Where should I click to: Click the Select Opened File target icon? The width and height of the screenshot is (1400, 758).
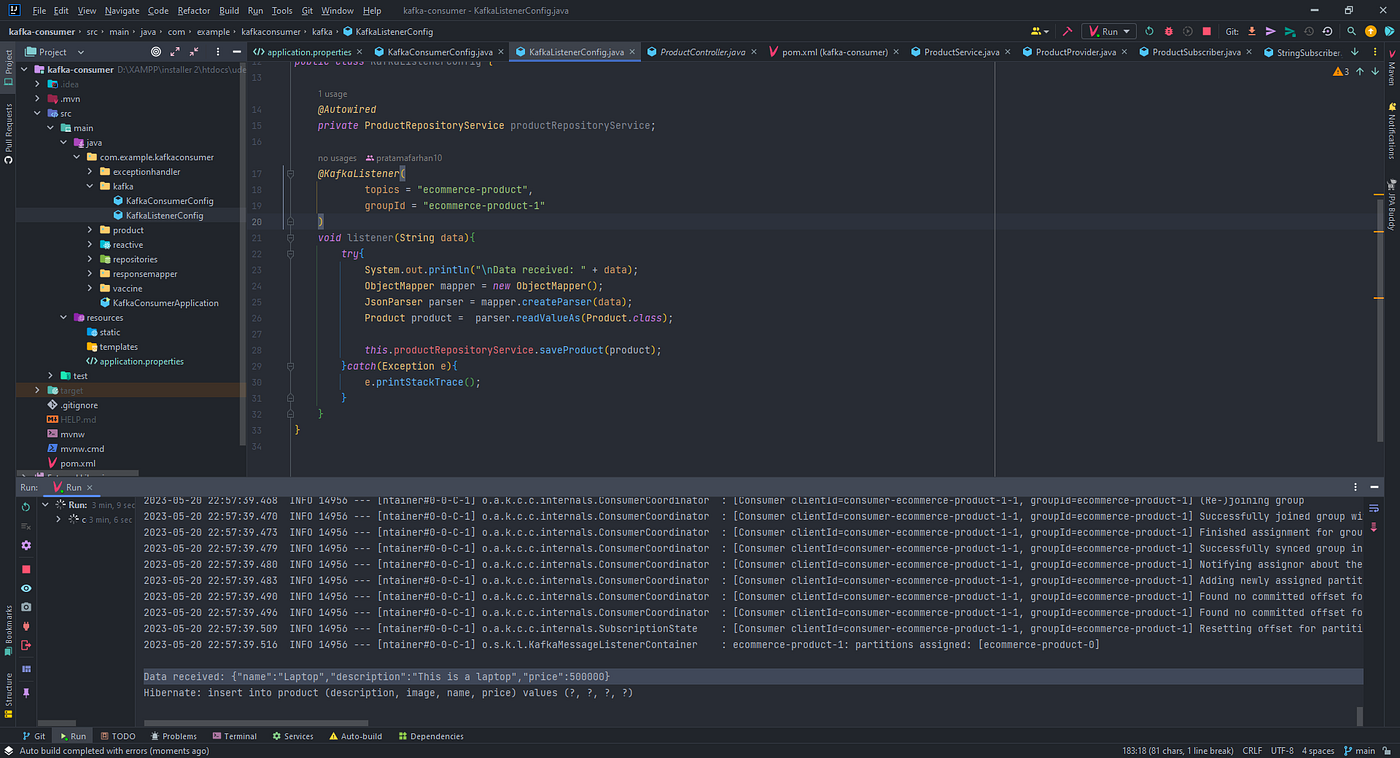(x=156, y=52)
